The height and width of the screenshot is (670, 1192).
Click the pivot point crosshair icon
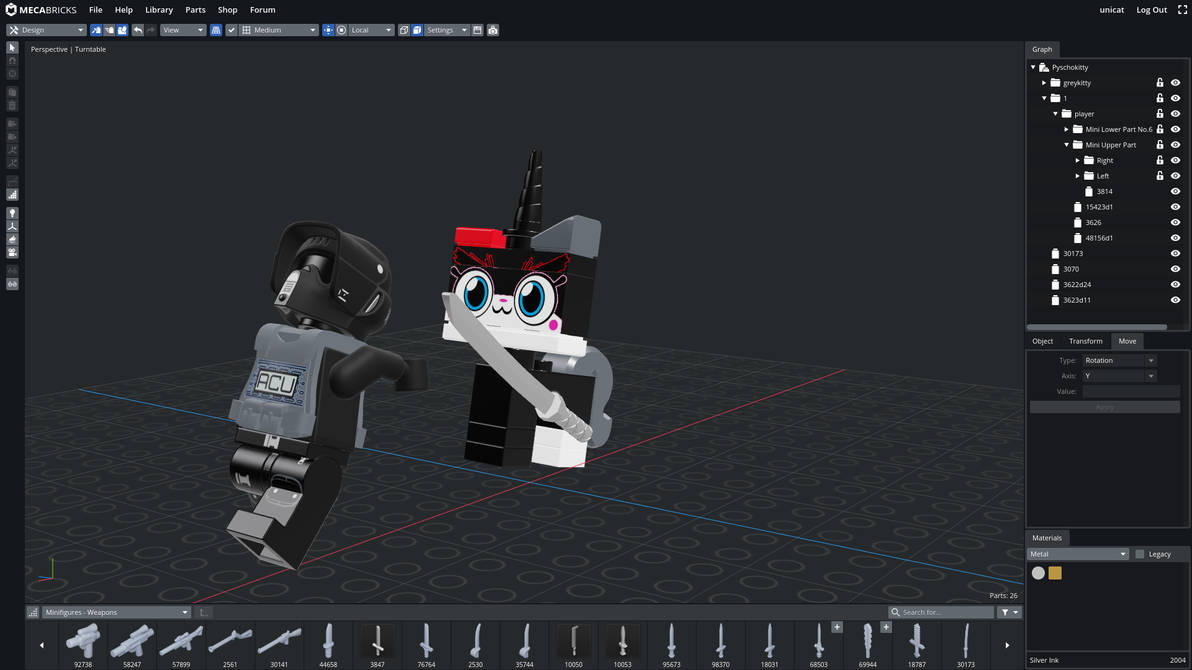click(328, 30)
